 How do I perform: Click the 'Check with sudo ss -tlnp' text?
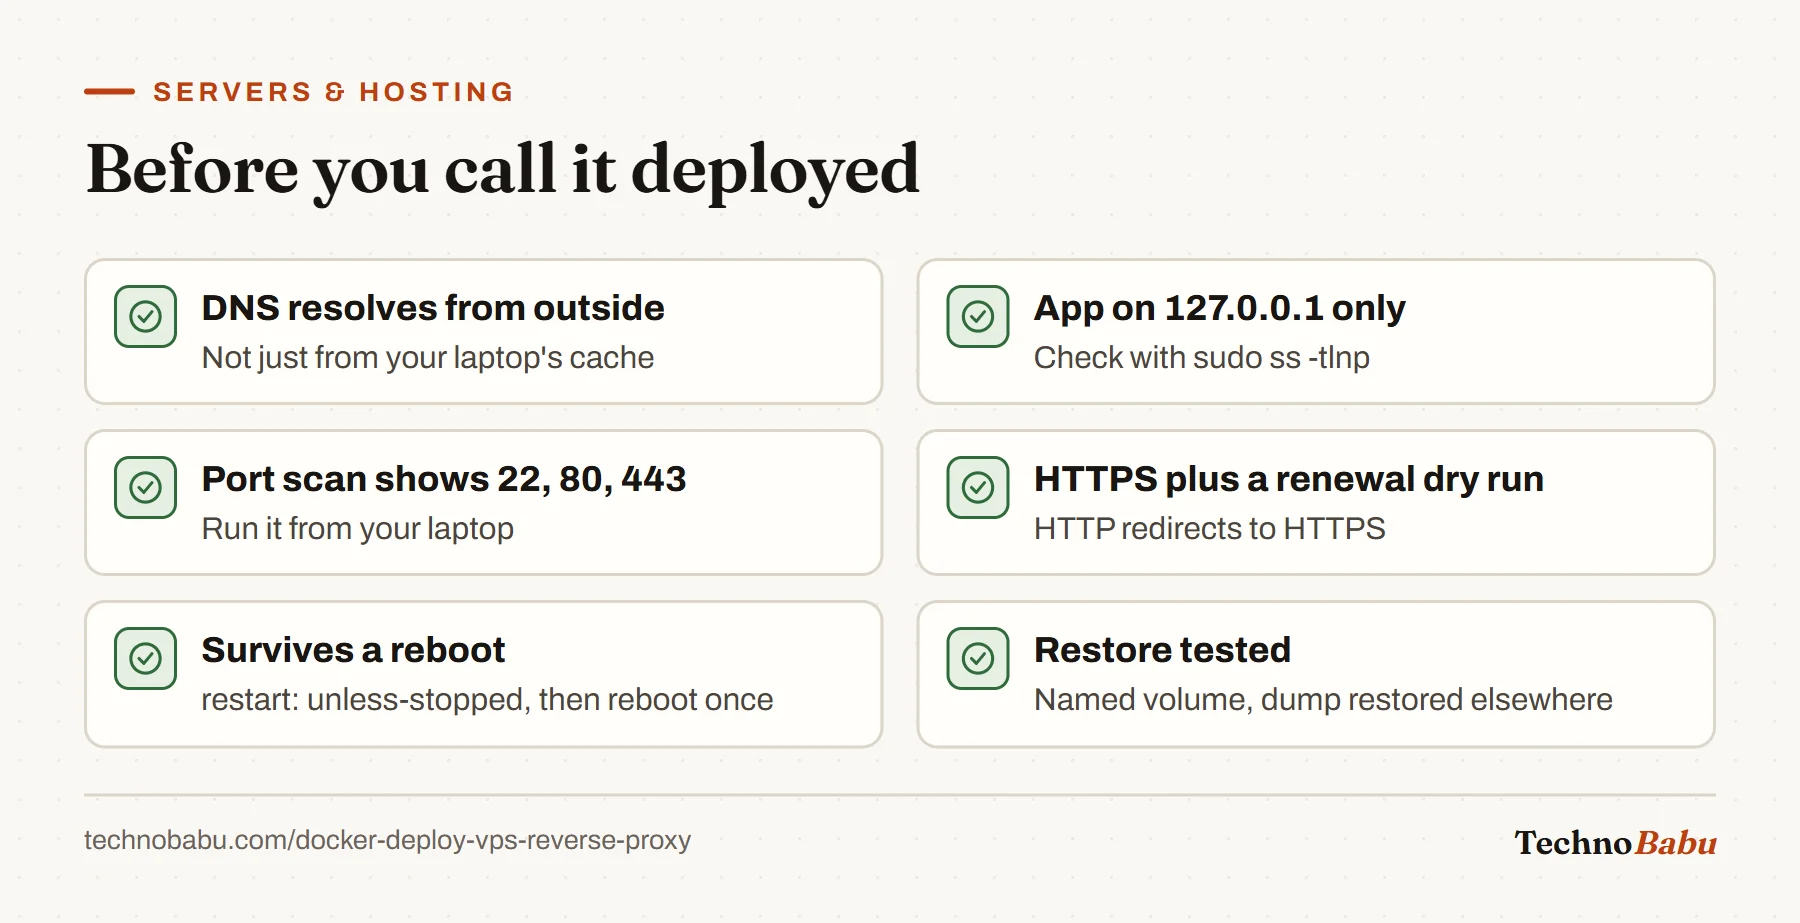tap(1202, 358)
